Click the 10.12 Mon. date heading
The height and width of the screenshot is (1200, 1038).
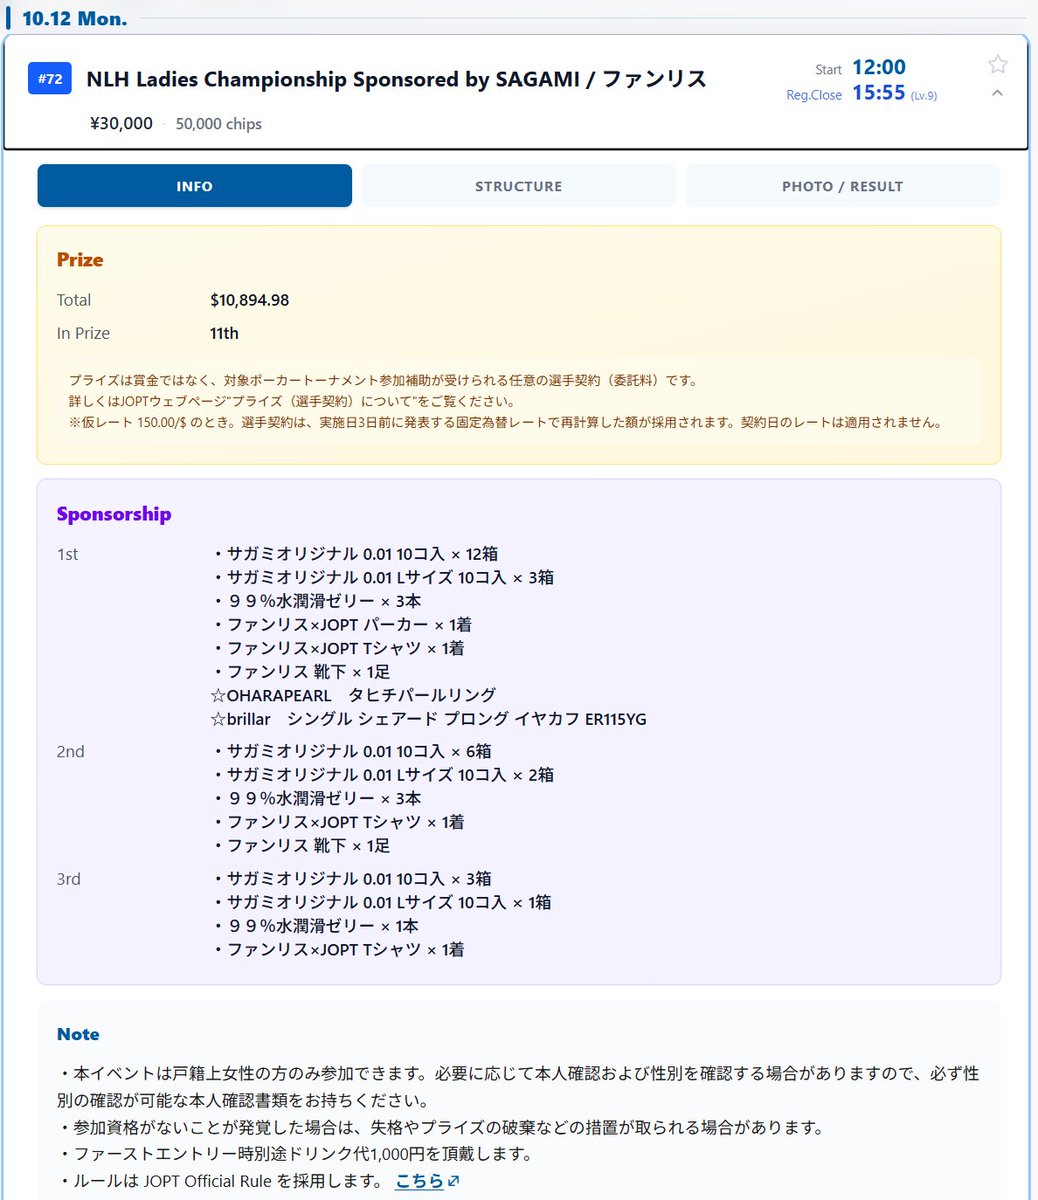[74, 19]
